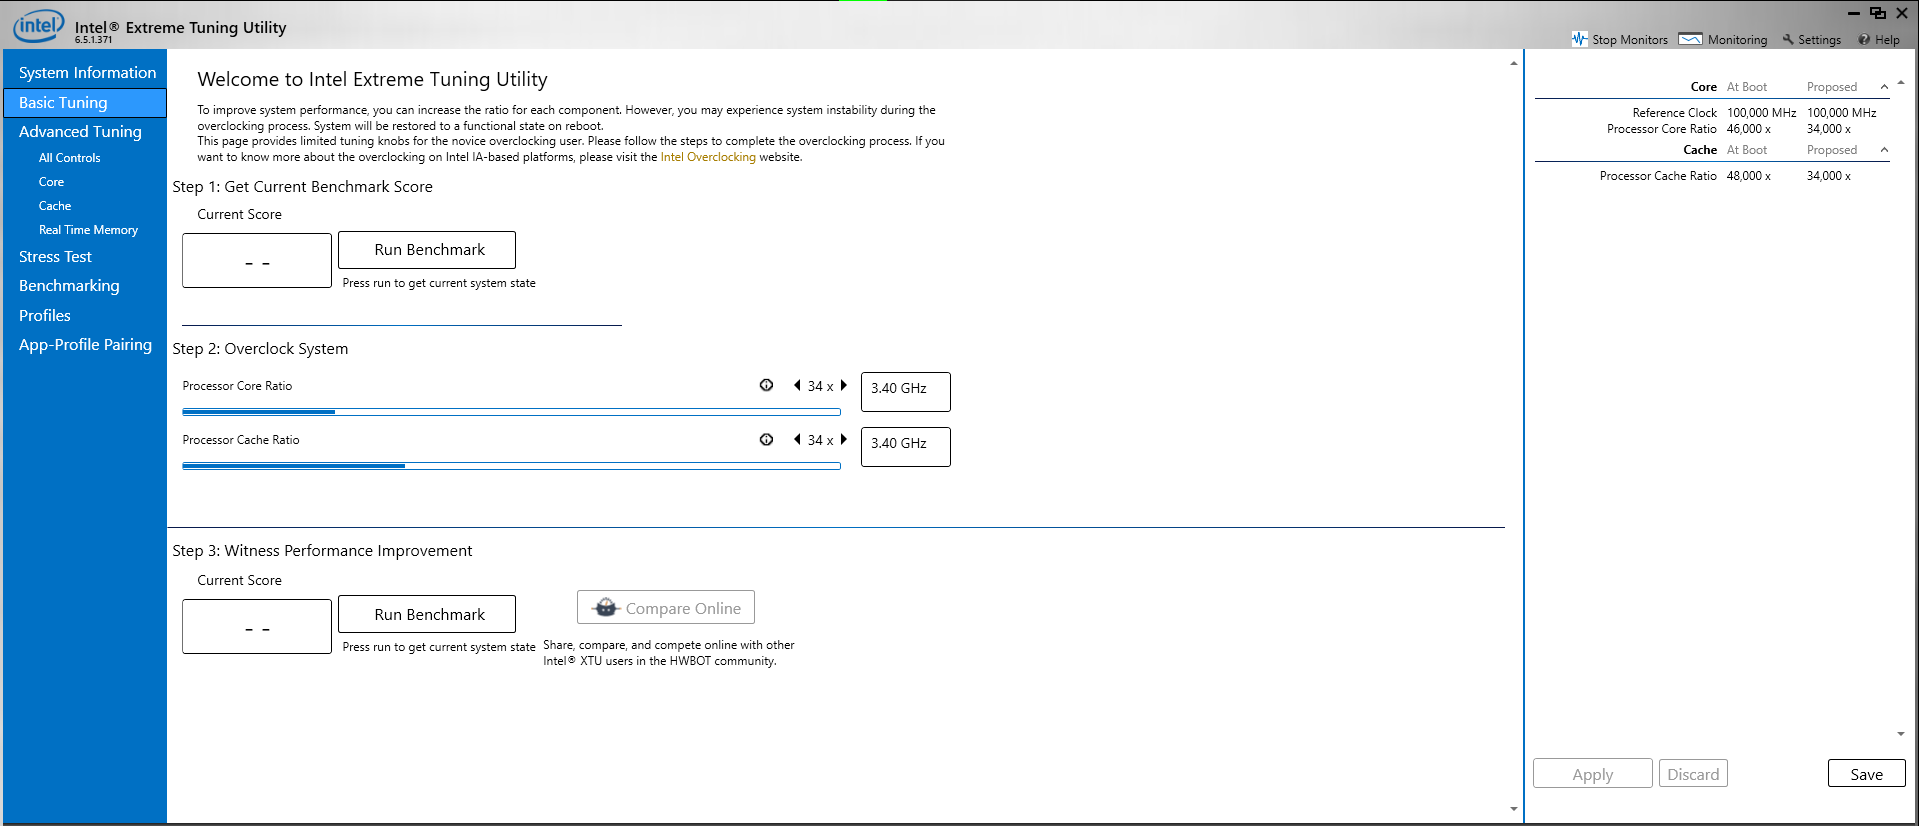This screenshot has height=826, width=1919.
Task: Select Basic Tuning in the sidebar
Action: click(x=86, y=103)
